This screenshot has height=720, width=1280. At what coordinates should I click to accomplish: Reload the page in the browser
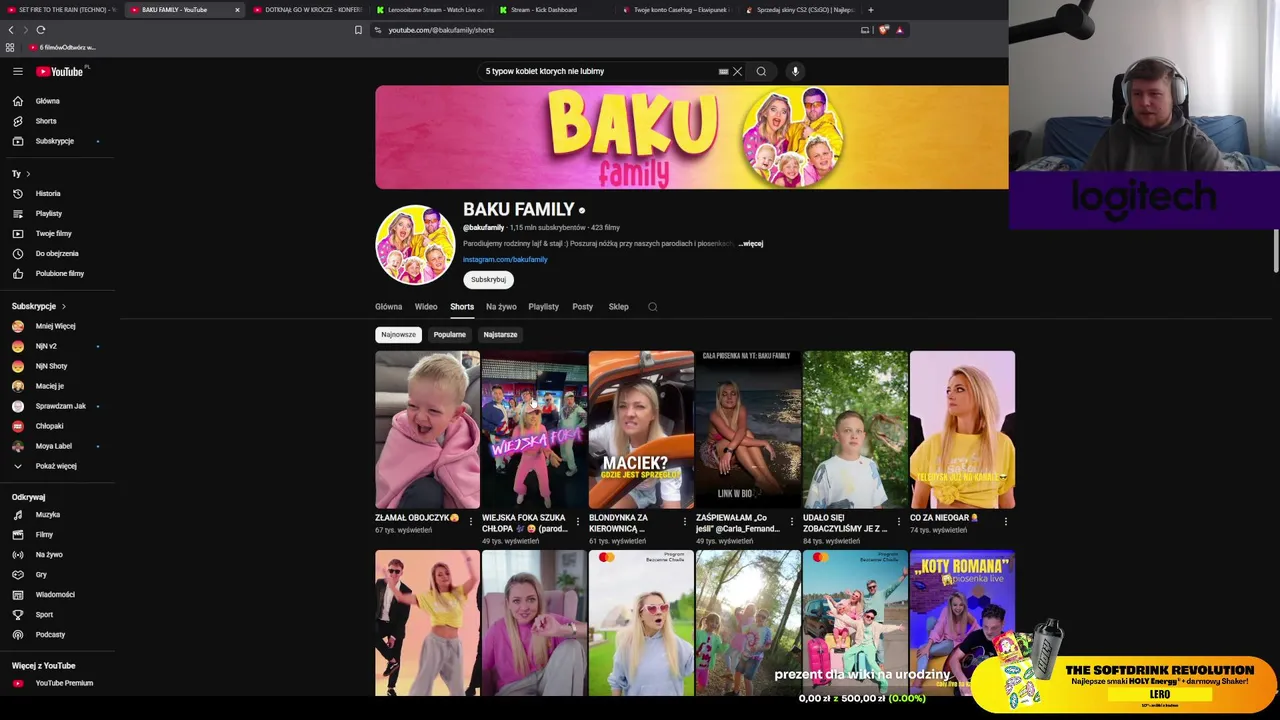click(x=41, y=30)
